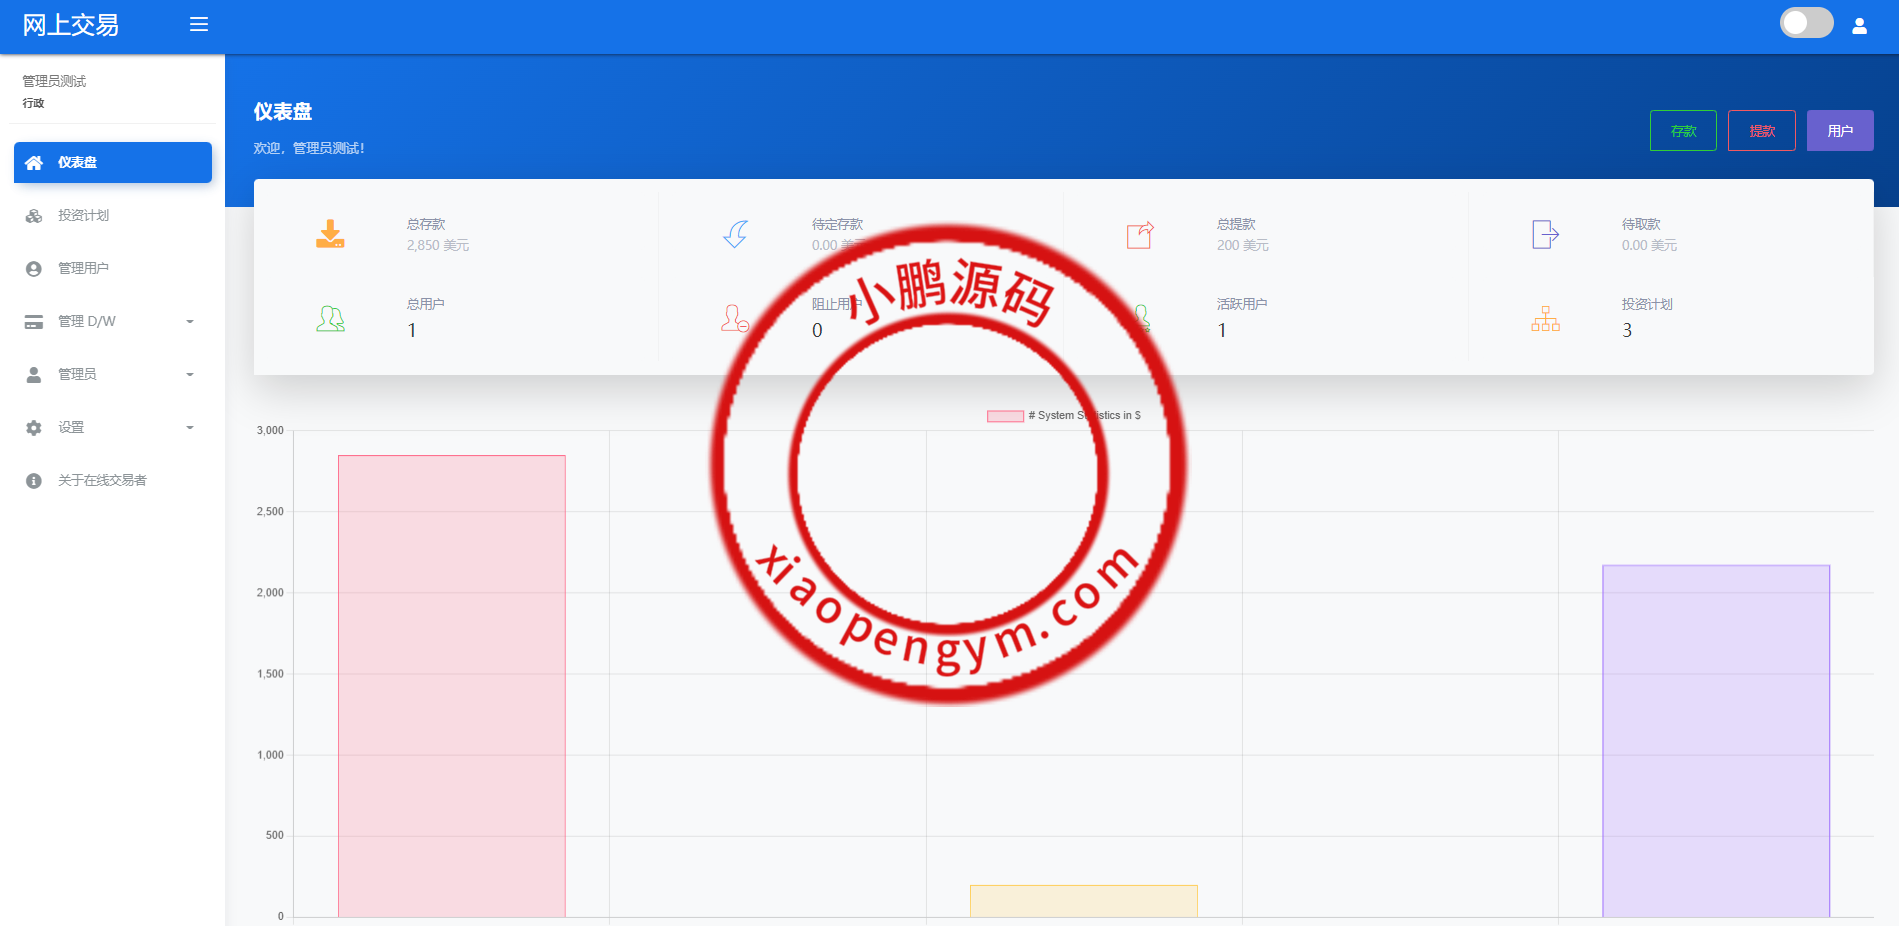Click the pending withdrawals exit icon

1545,234
